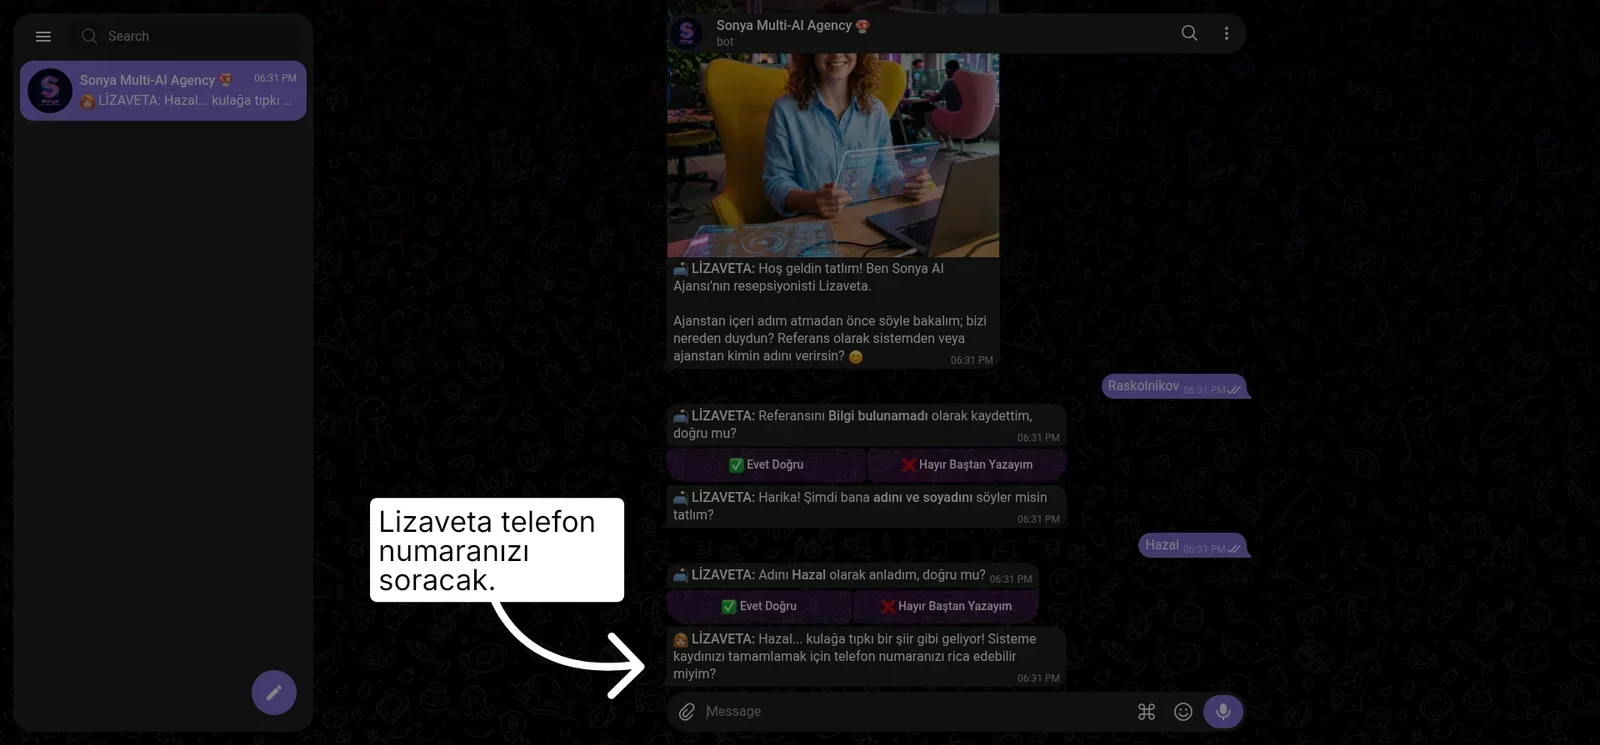Choose Hayır Baştan Yazayım under the name question
Screen dimensions: 1600x745
945,606
